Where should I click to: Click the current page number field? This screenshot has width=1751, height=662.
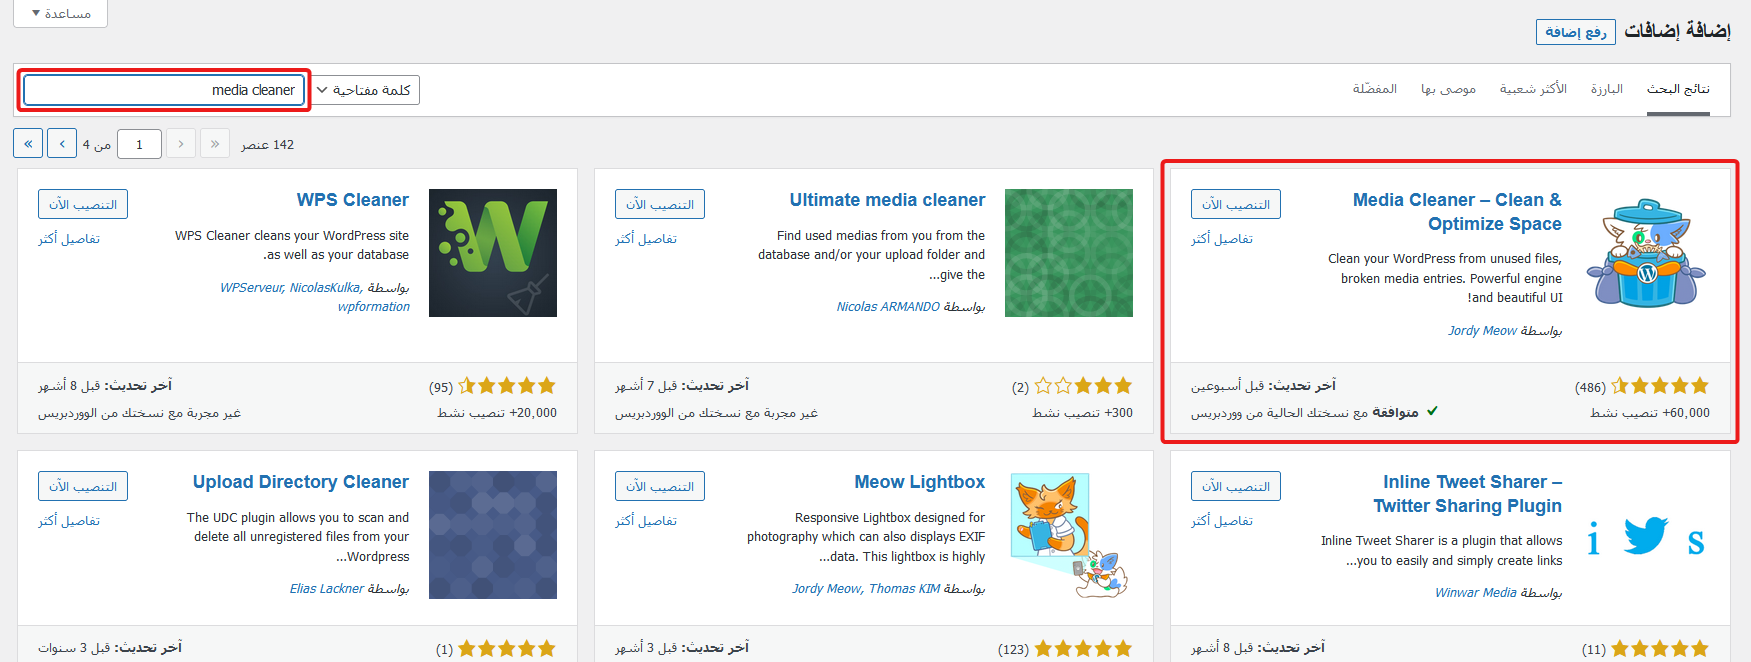139,144
